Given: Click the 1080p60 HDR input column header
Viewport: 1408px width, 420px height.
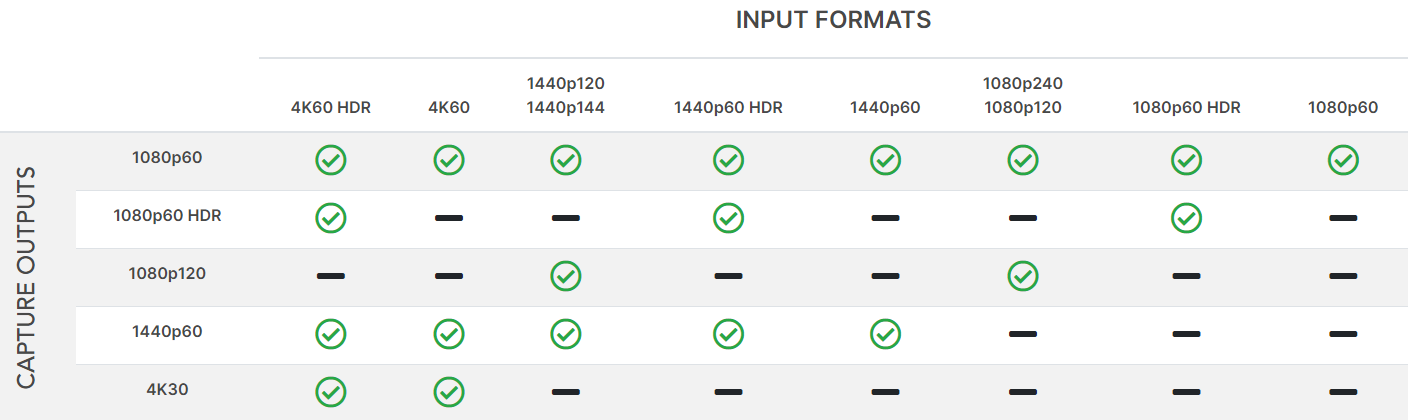Looking at the screenshot, I should coord(1186,108).
